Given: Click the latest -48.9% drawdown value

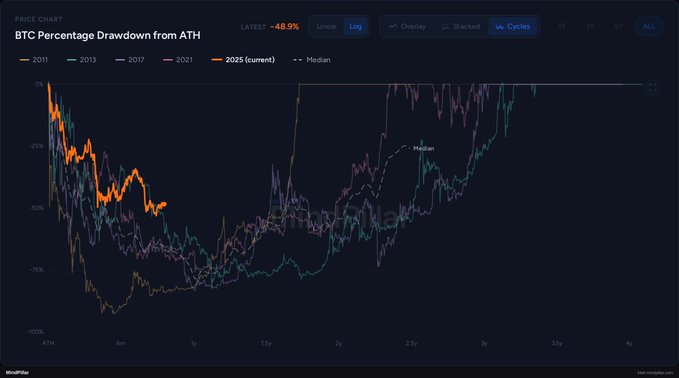Looking at the screenshot, I should (285, 26).
